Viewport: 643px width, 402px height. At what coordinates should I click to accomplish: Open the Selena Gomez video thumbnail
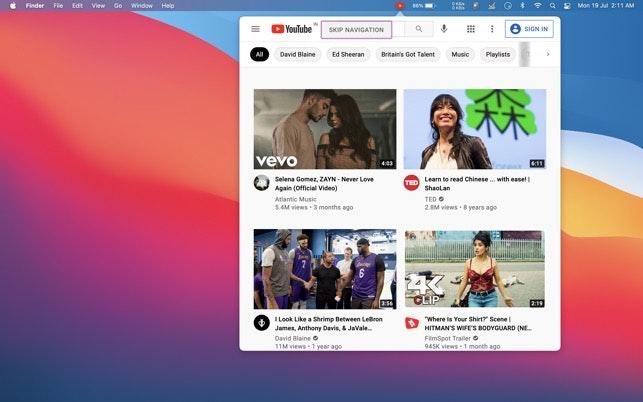click(325, 129)
